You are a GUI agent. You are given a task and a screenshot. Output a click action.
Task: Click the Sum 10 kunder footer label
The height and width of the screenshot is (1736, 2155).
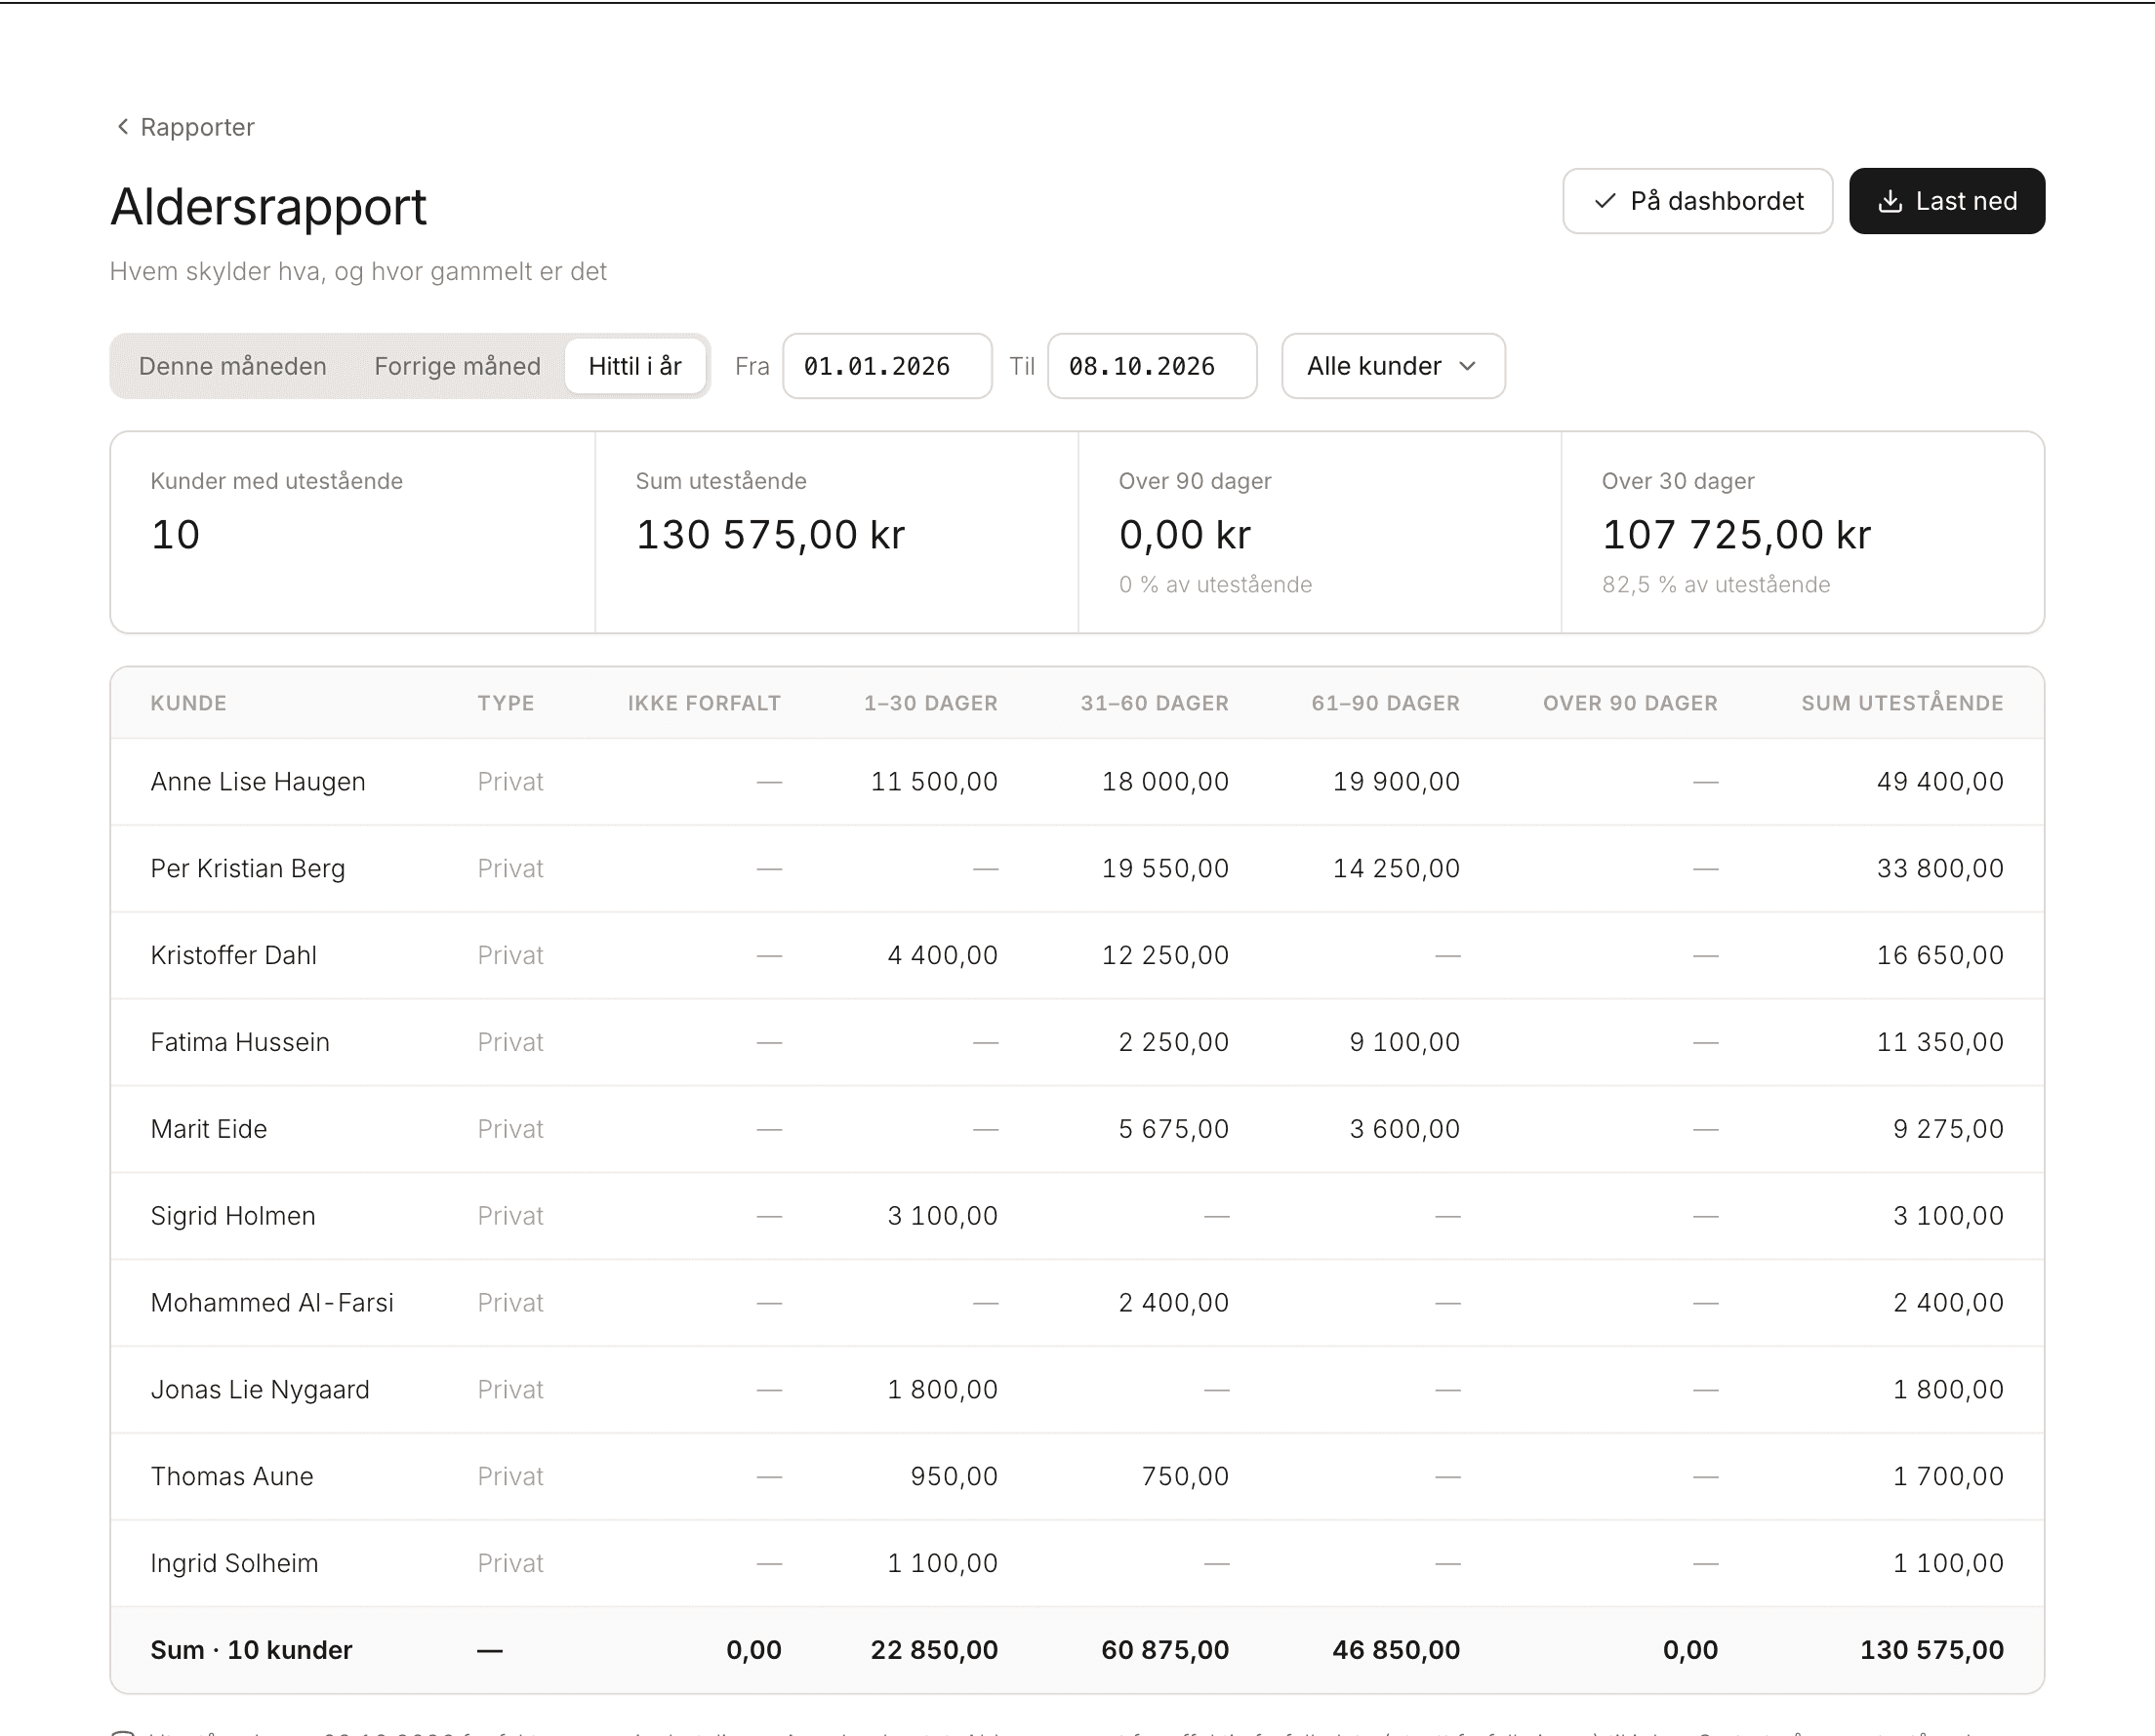(251, 1650)
